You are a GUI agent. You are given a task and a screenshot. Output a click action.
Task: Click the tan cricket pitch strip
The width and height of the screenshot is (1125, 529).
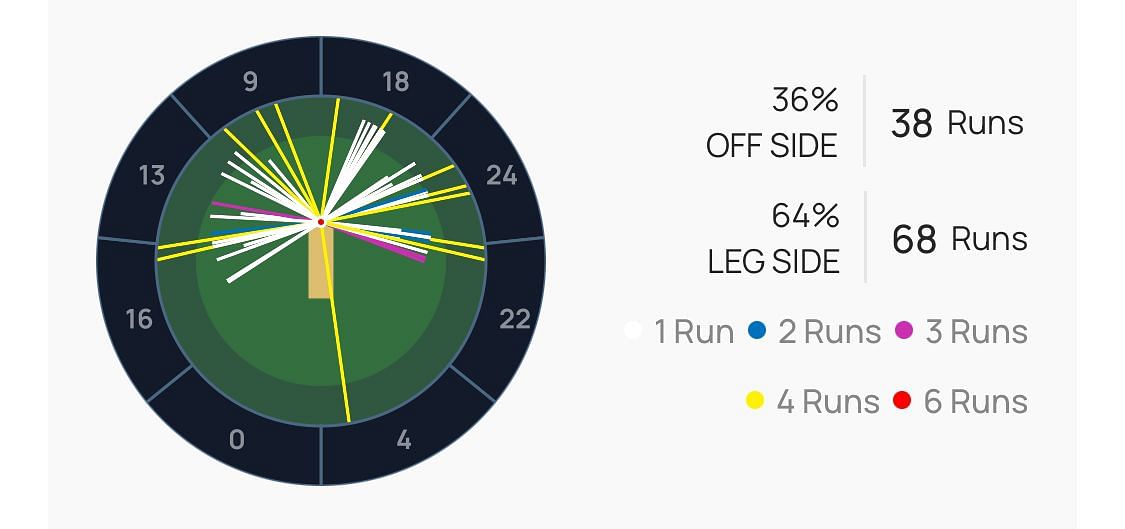click(320, 264)
